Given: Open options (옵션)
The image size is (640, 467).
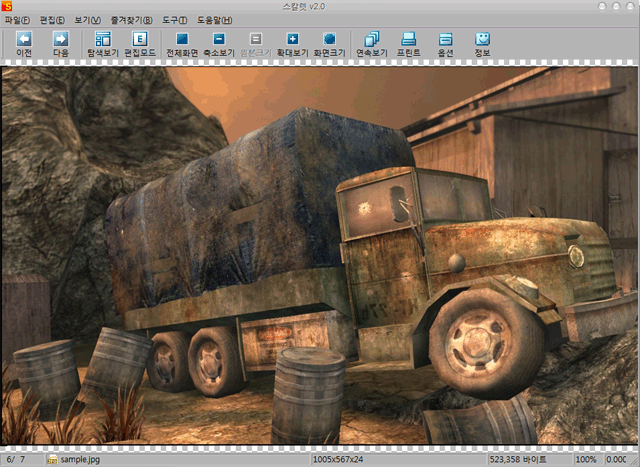Looking at the screenshot, I should click(x=445, y=44).
